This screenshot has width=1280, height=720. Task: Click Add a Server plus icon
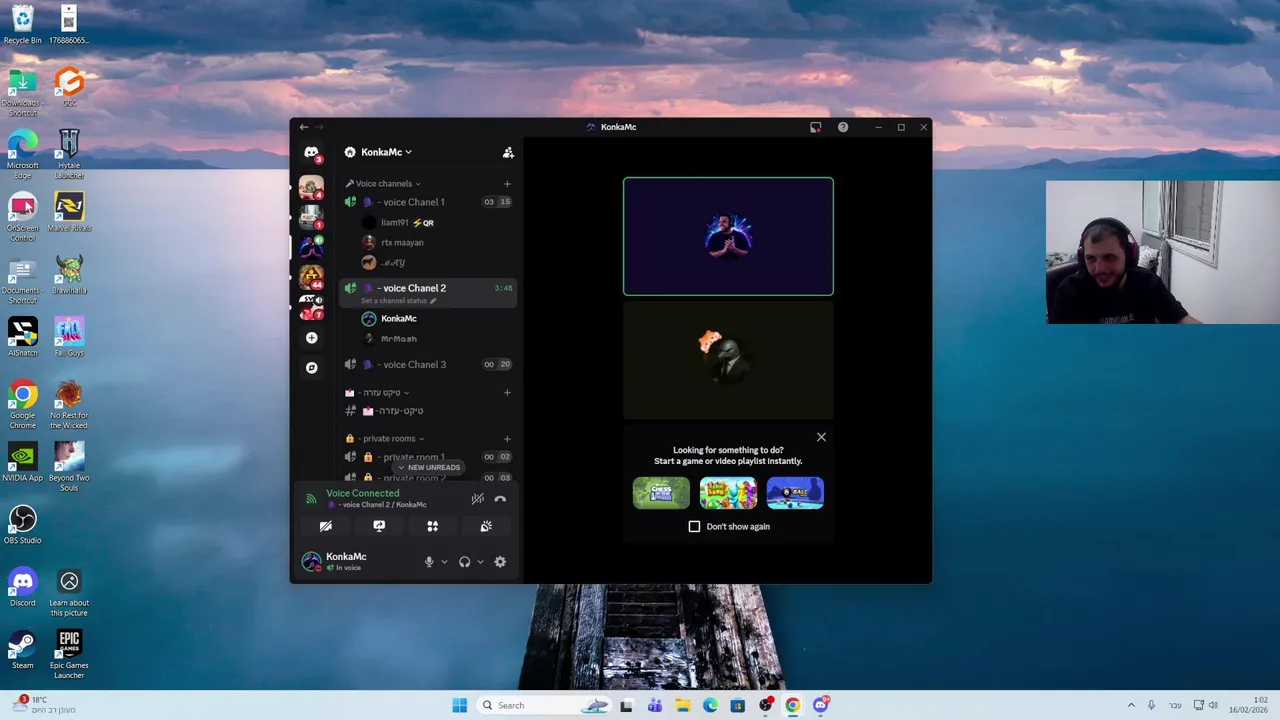point(311,338)
